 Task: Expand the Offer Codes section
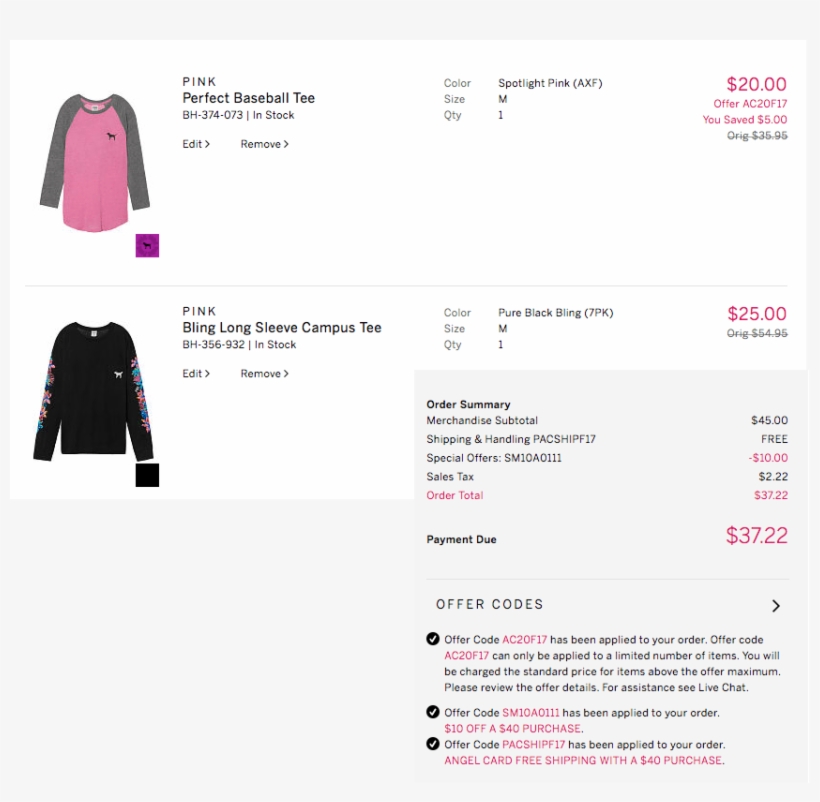[x=489, y=604]
